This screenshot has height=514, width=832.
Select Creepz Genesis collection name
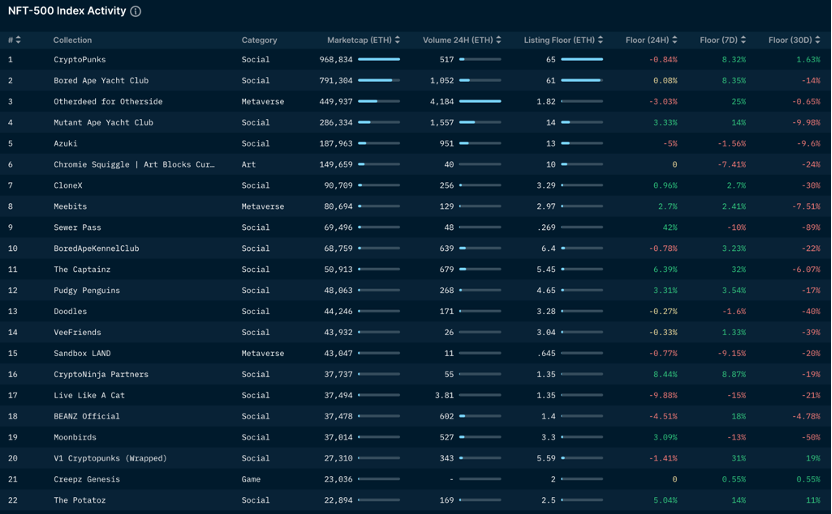point(86,479)
